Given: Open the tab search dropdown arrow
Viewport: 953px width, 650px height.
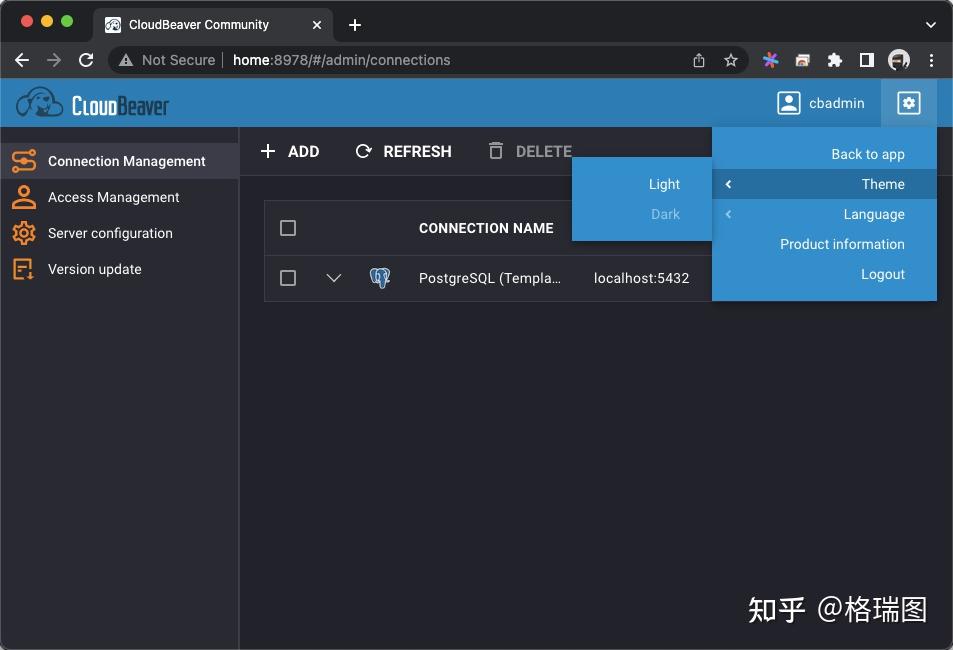Looking at the screenshot, I should pyautogui.click(x=931, y=25).
